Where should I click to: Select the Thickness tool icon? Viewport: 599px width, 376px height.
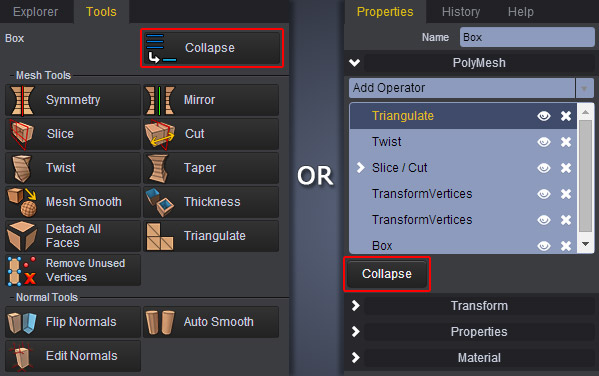[x=160, y=202]
